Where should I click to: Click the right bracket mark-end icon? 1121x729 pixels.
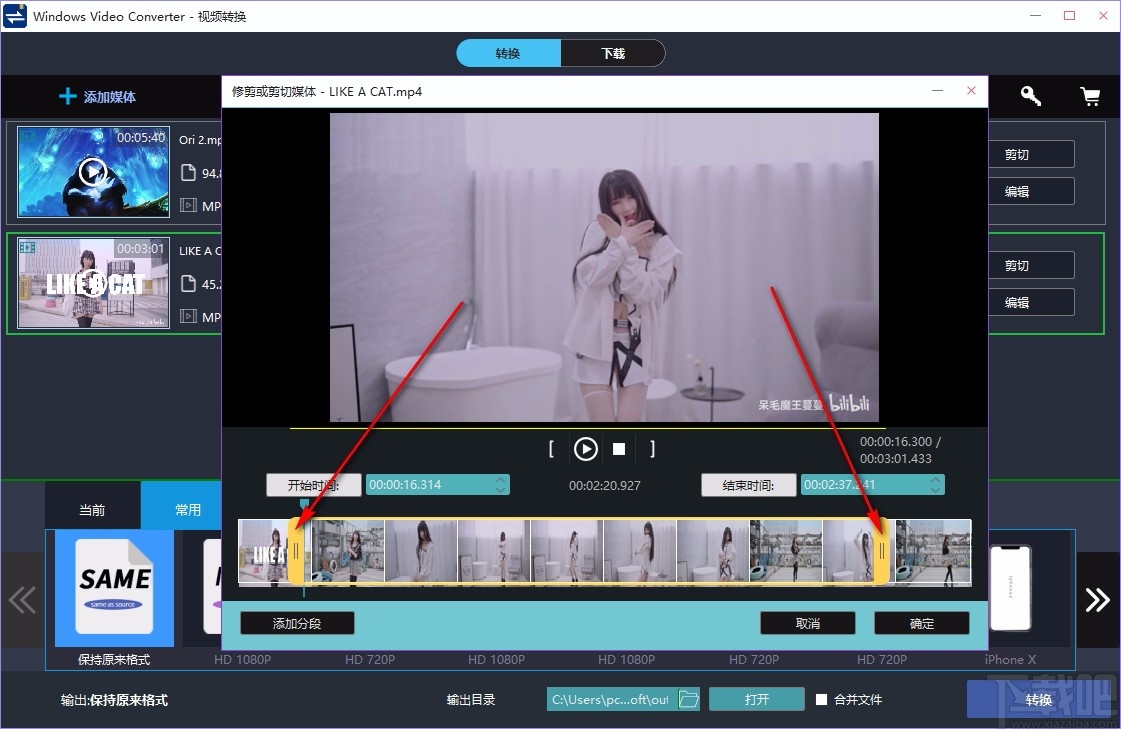point(652,449)
